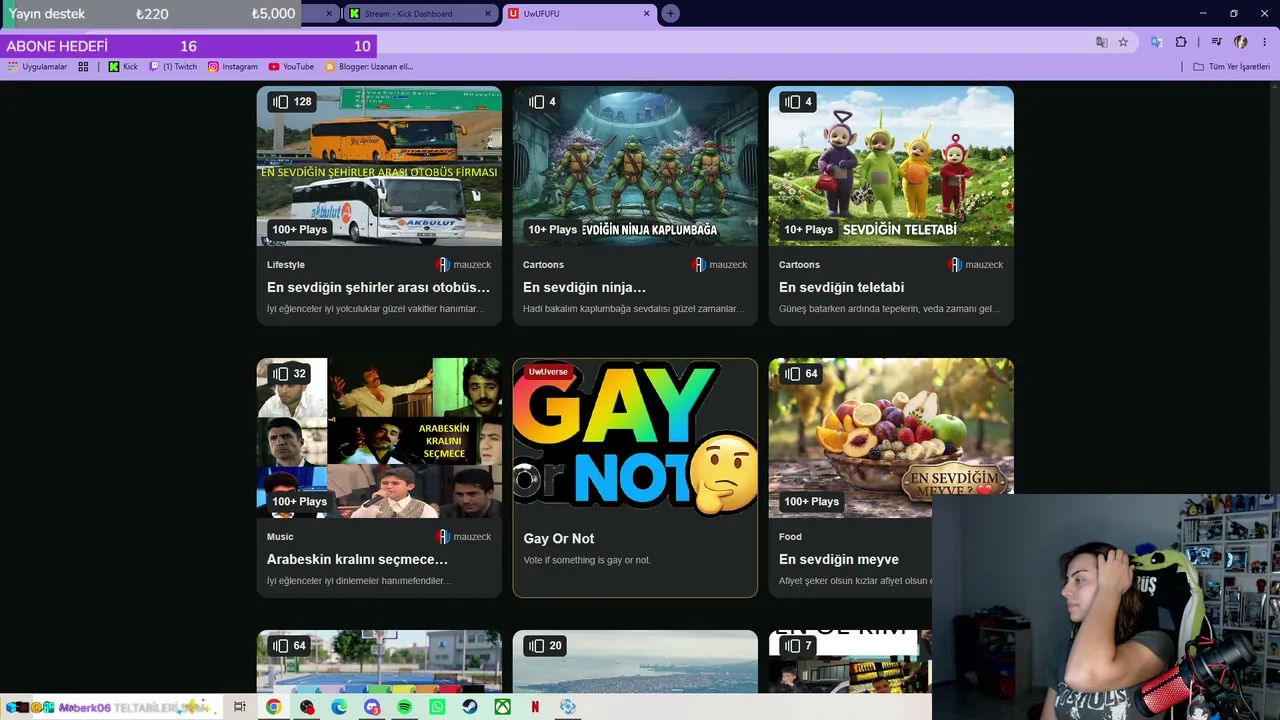The width and height of the screenshot is (1280, 720).
Task: Switch to the Stream - Kick Dashboard tab
Action: point(420,14)
